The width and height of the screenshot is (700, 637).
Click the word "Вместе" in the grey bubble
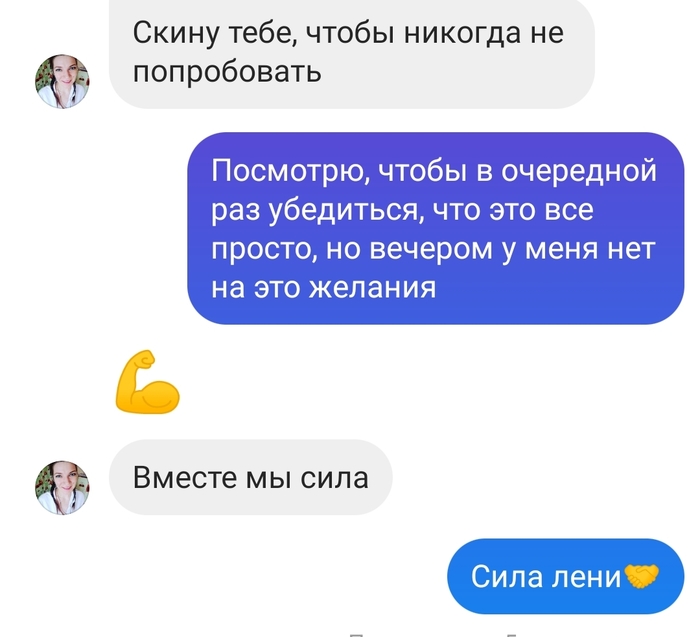[185, 478]
